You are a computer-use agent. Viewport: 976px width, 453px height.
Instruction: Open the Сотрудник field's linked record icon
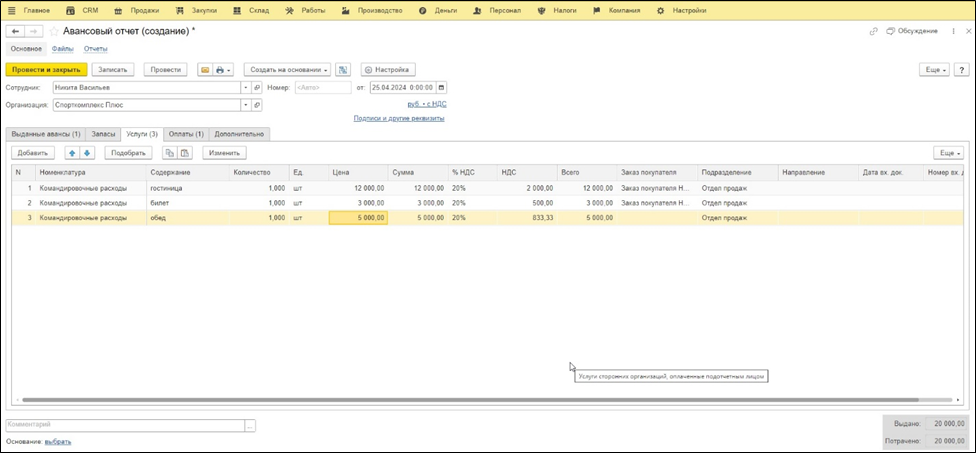[257, 88]
